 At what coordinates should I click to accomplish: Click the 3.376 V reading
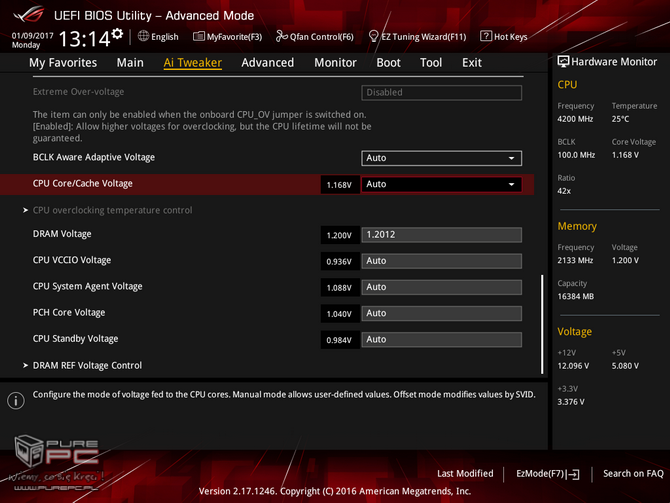click(x=571, y=402)
